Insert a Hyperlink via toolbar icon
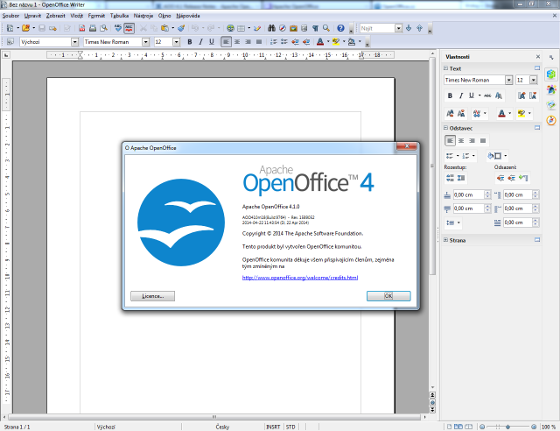 point(230,28)
